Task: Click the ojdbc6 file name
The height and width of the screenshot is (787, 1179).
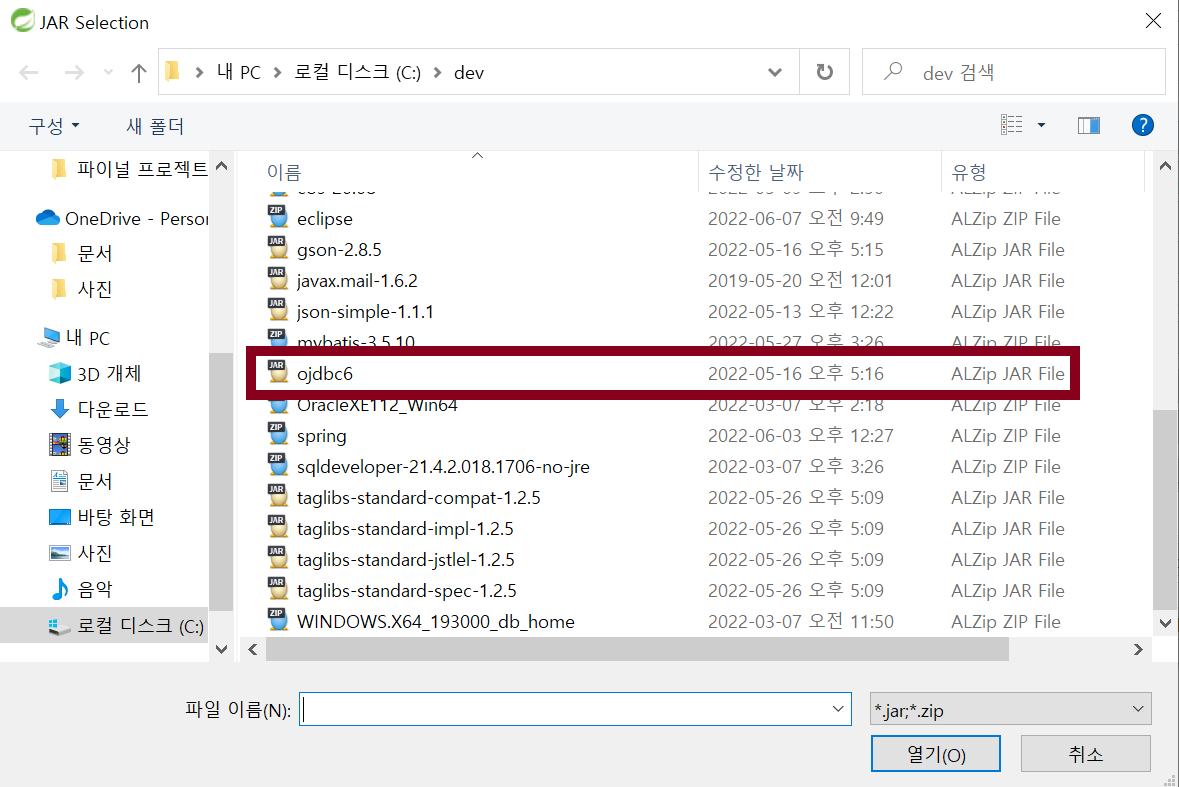Action: [325, 374]
